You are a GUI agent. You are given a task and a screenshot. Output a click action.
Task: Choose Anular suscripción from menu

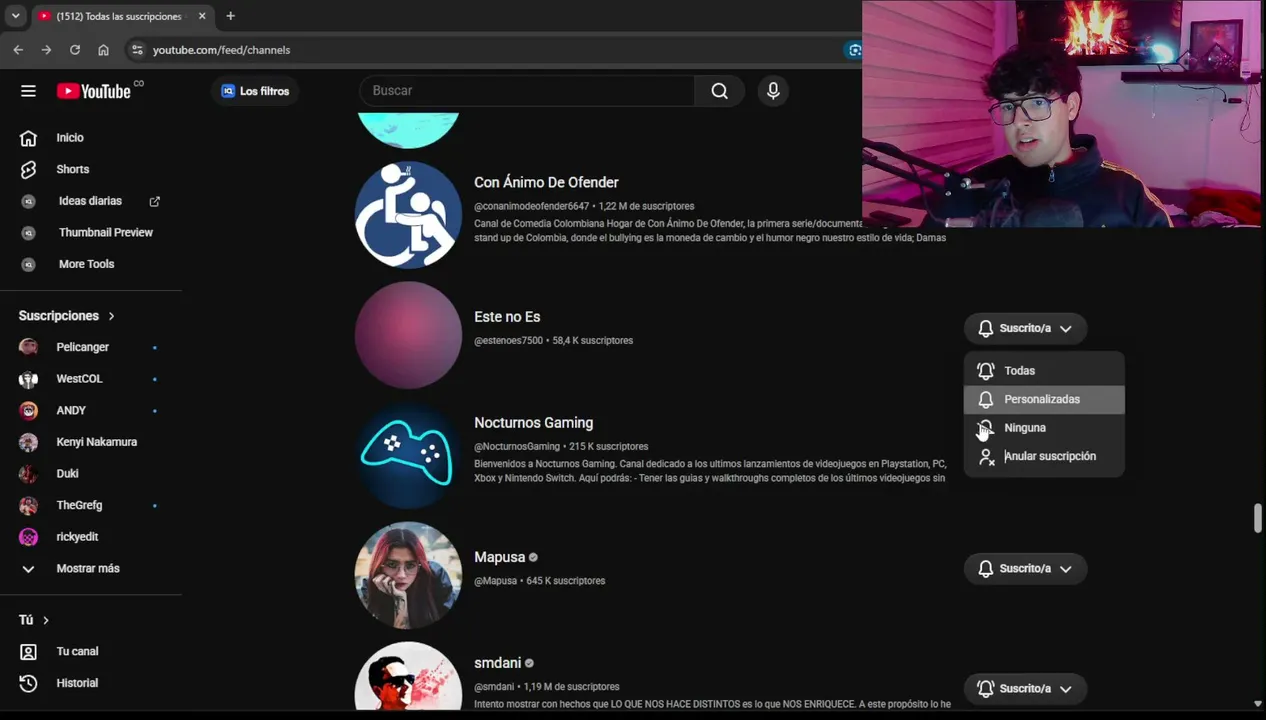(x=1044, y=456)
